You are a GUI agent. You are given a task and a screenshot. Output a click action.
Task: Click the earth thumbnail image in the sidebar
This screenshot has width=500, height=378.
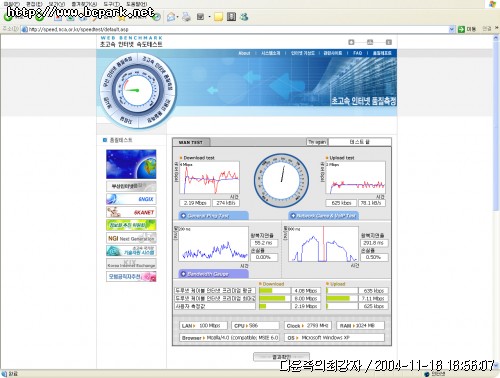pyautogui.click(x=131, y=164)
